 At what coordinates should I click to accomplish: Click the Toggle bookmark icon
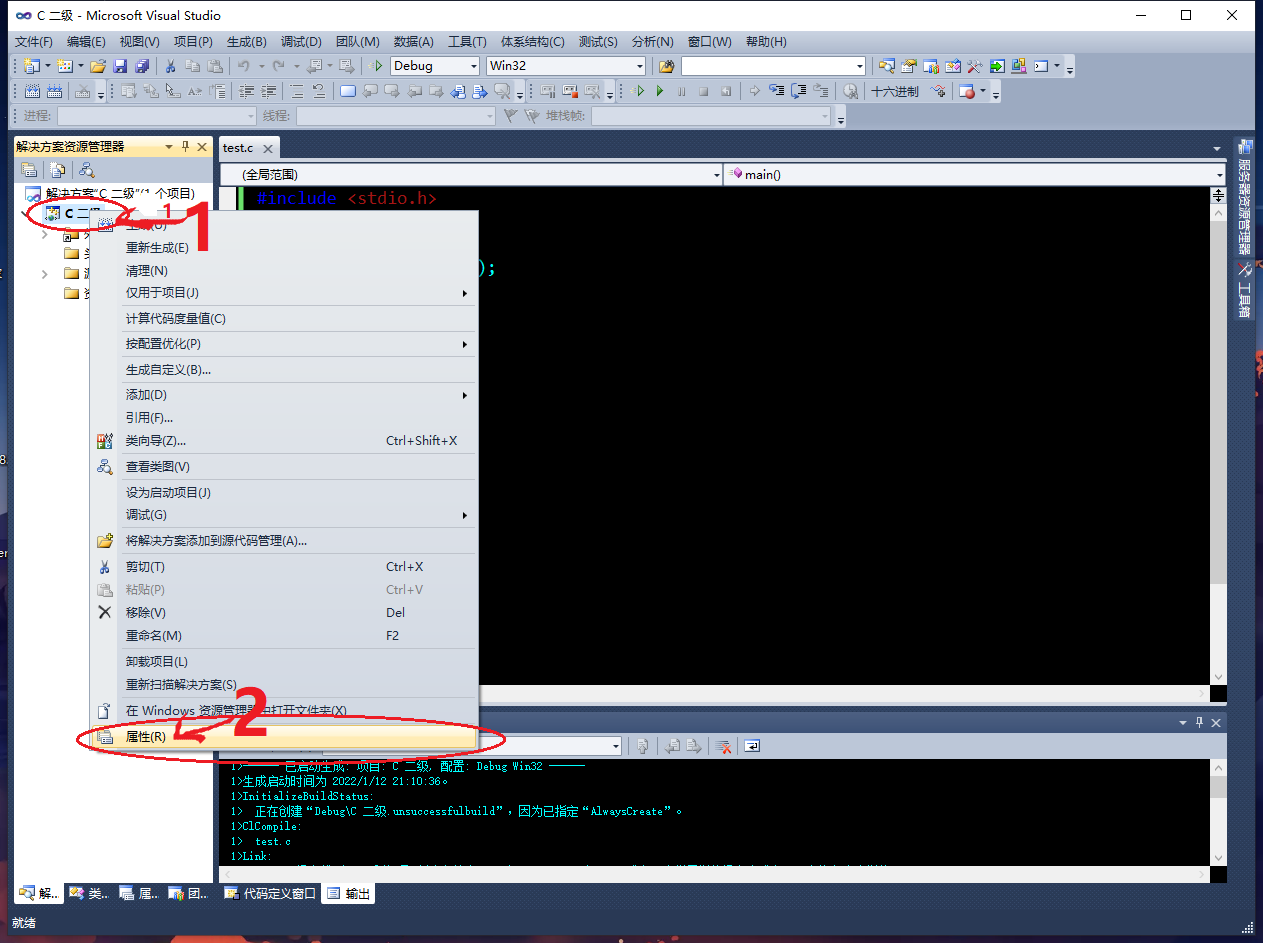[347, 91]
